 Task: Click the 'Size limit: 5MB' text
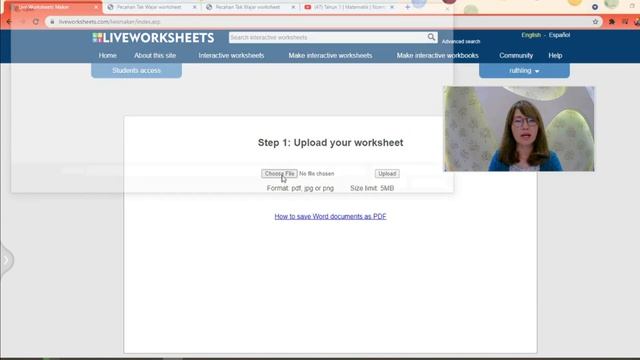[372, 188]
